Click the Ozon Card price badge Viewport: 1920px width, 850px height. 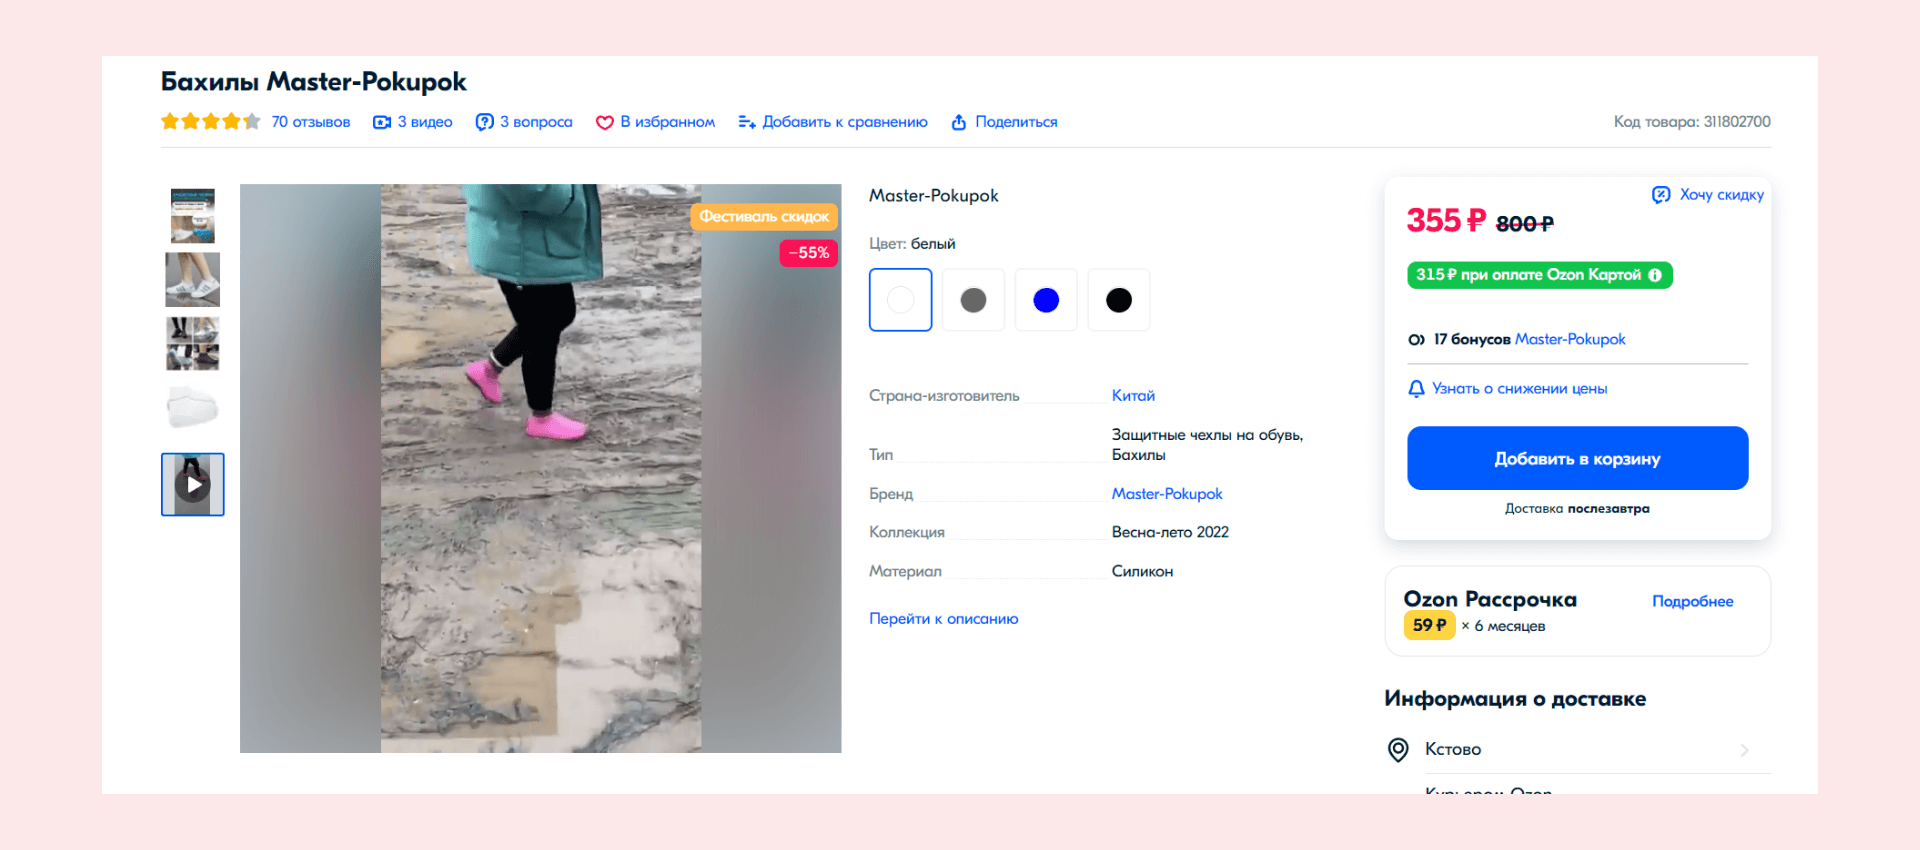(x=1540, y=275)
